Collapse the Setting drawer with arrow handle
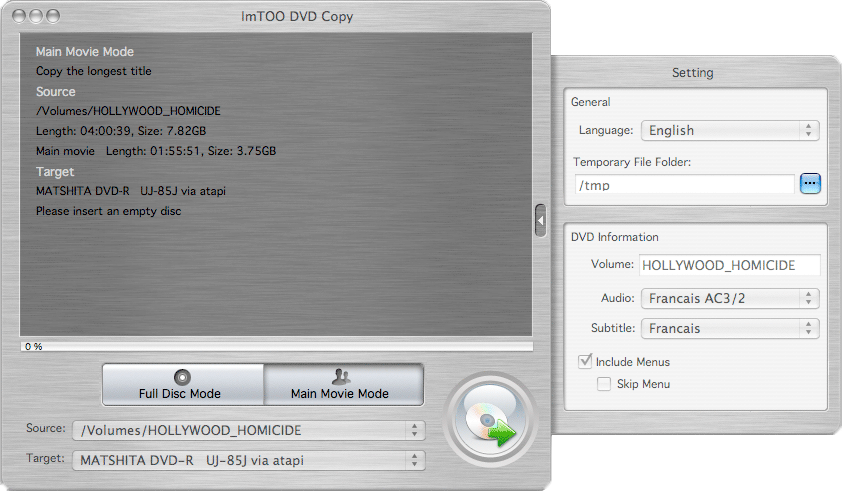 [x=541, y=220]
